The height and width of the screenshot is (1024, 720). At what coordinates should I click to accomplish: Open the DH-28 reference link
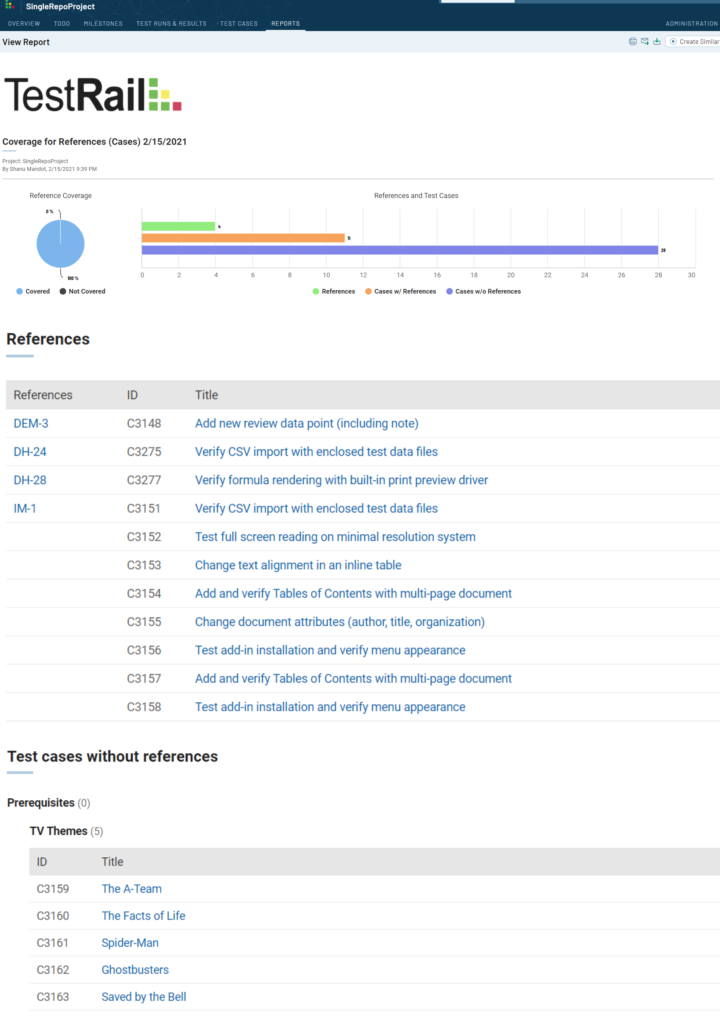[x=30, y=480]
